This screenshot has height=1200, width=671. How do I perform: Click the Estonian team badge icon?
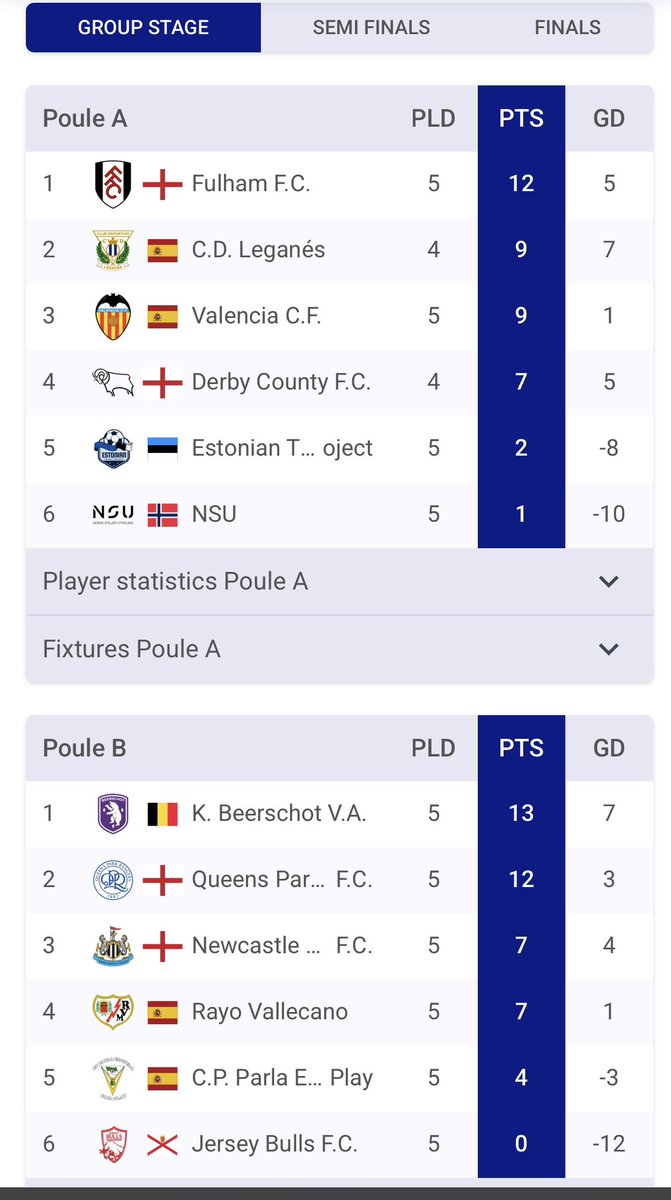pos(113,448)
